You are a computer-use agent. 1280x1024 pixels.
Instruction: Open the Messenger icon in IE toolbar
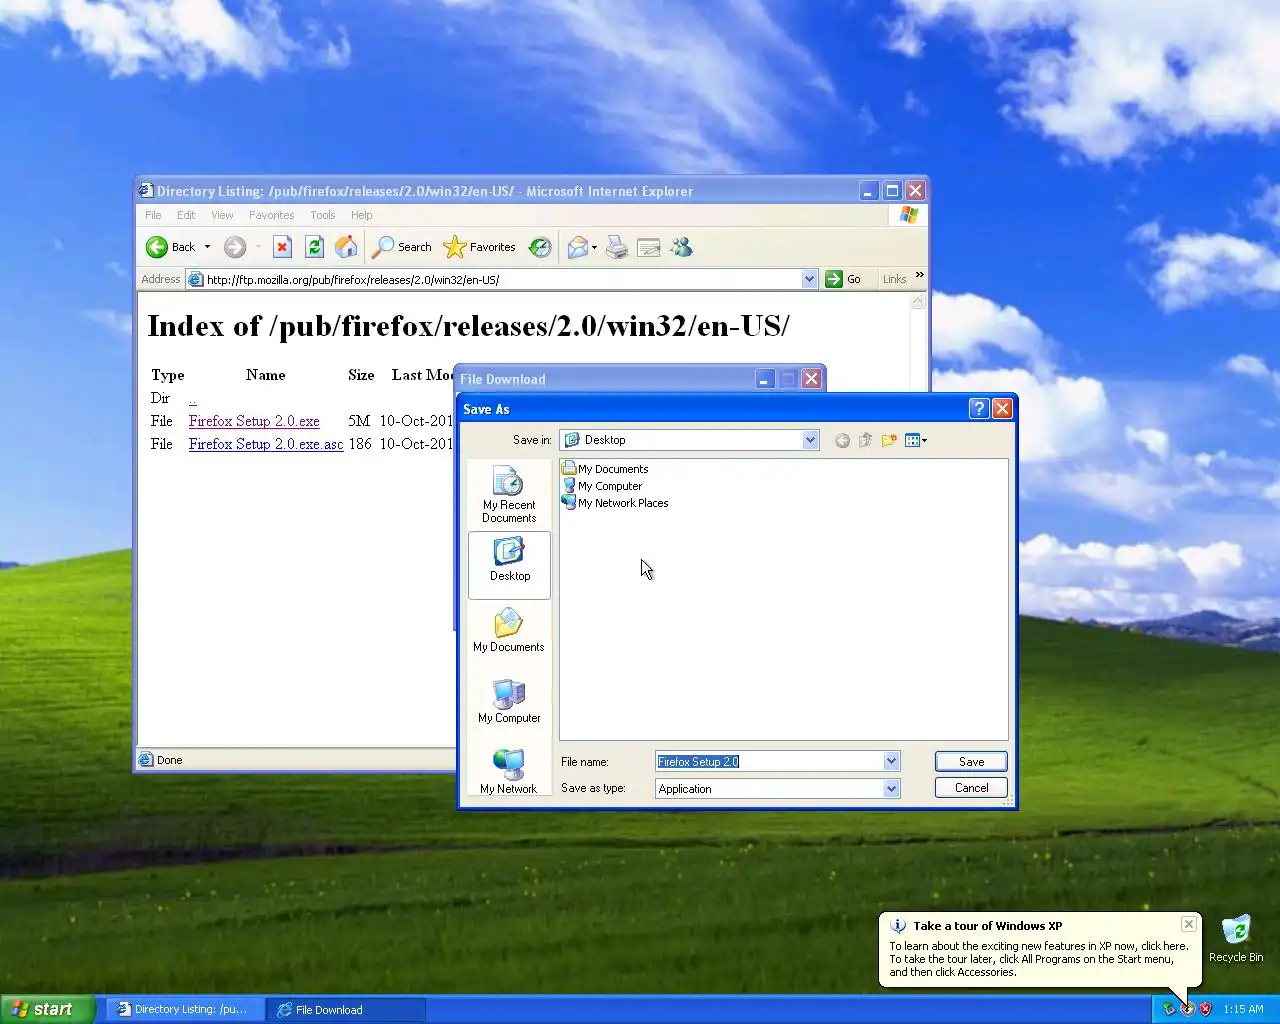coord(682,247)
